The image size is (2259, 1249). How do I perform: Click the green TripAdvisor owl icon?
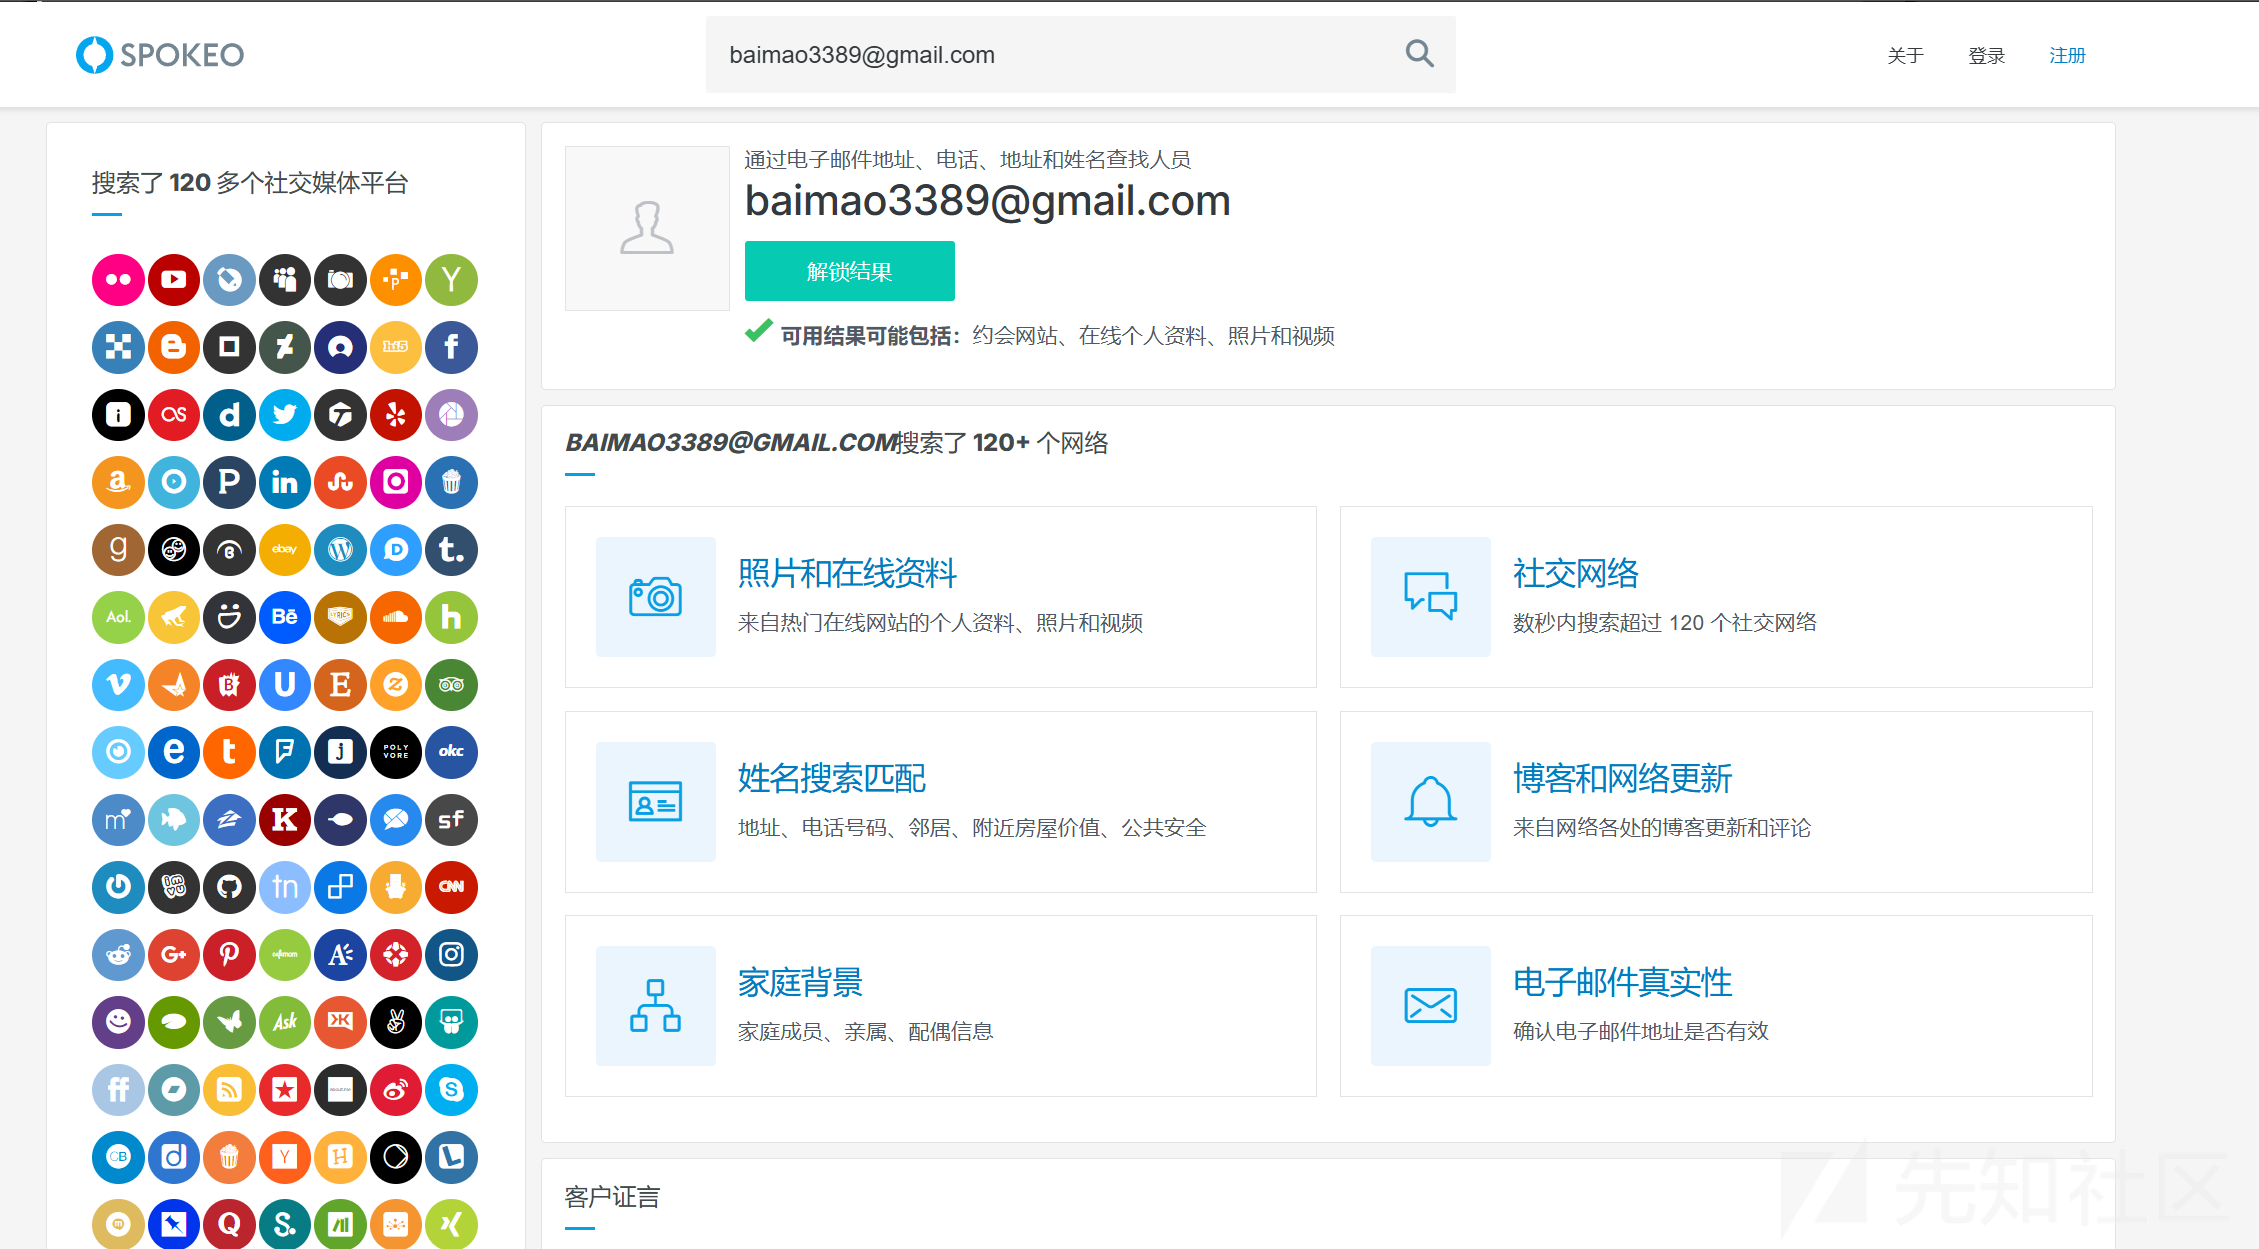click(451, 685)
